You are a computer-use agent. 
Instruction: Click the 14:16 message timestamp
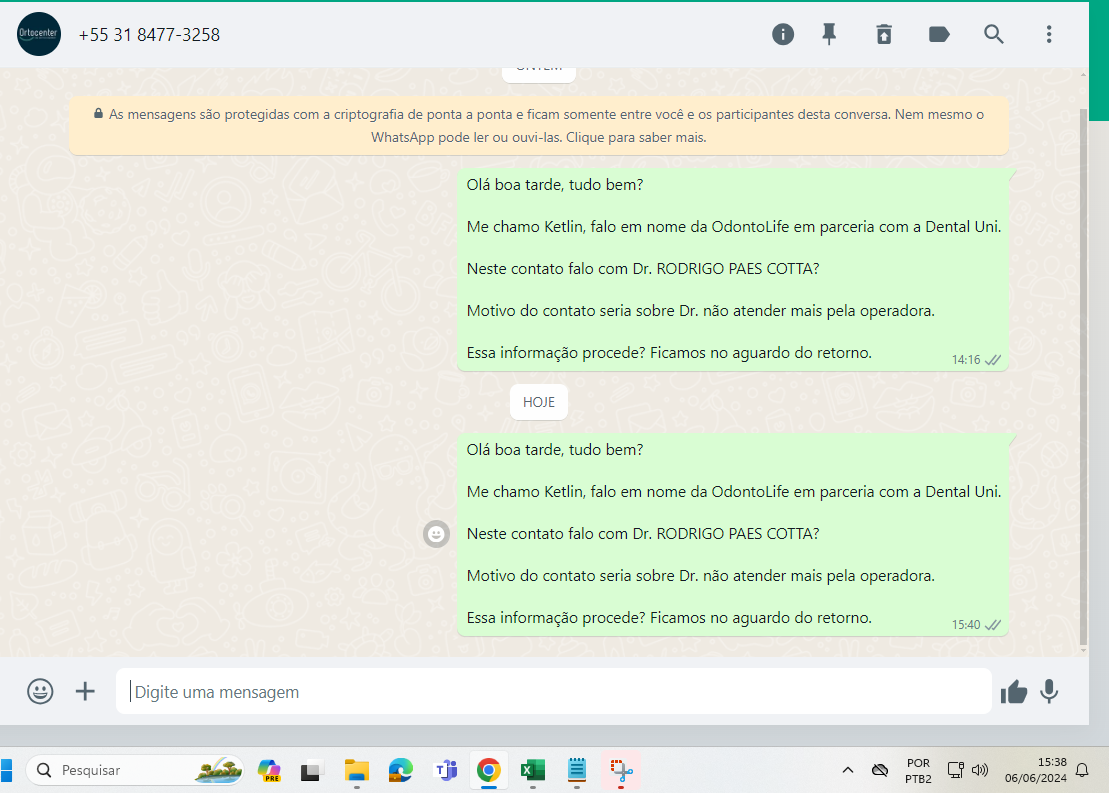[x=965, y=359]
